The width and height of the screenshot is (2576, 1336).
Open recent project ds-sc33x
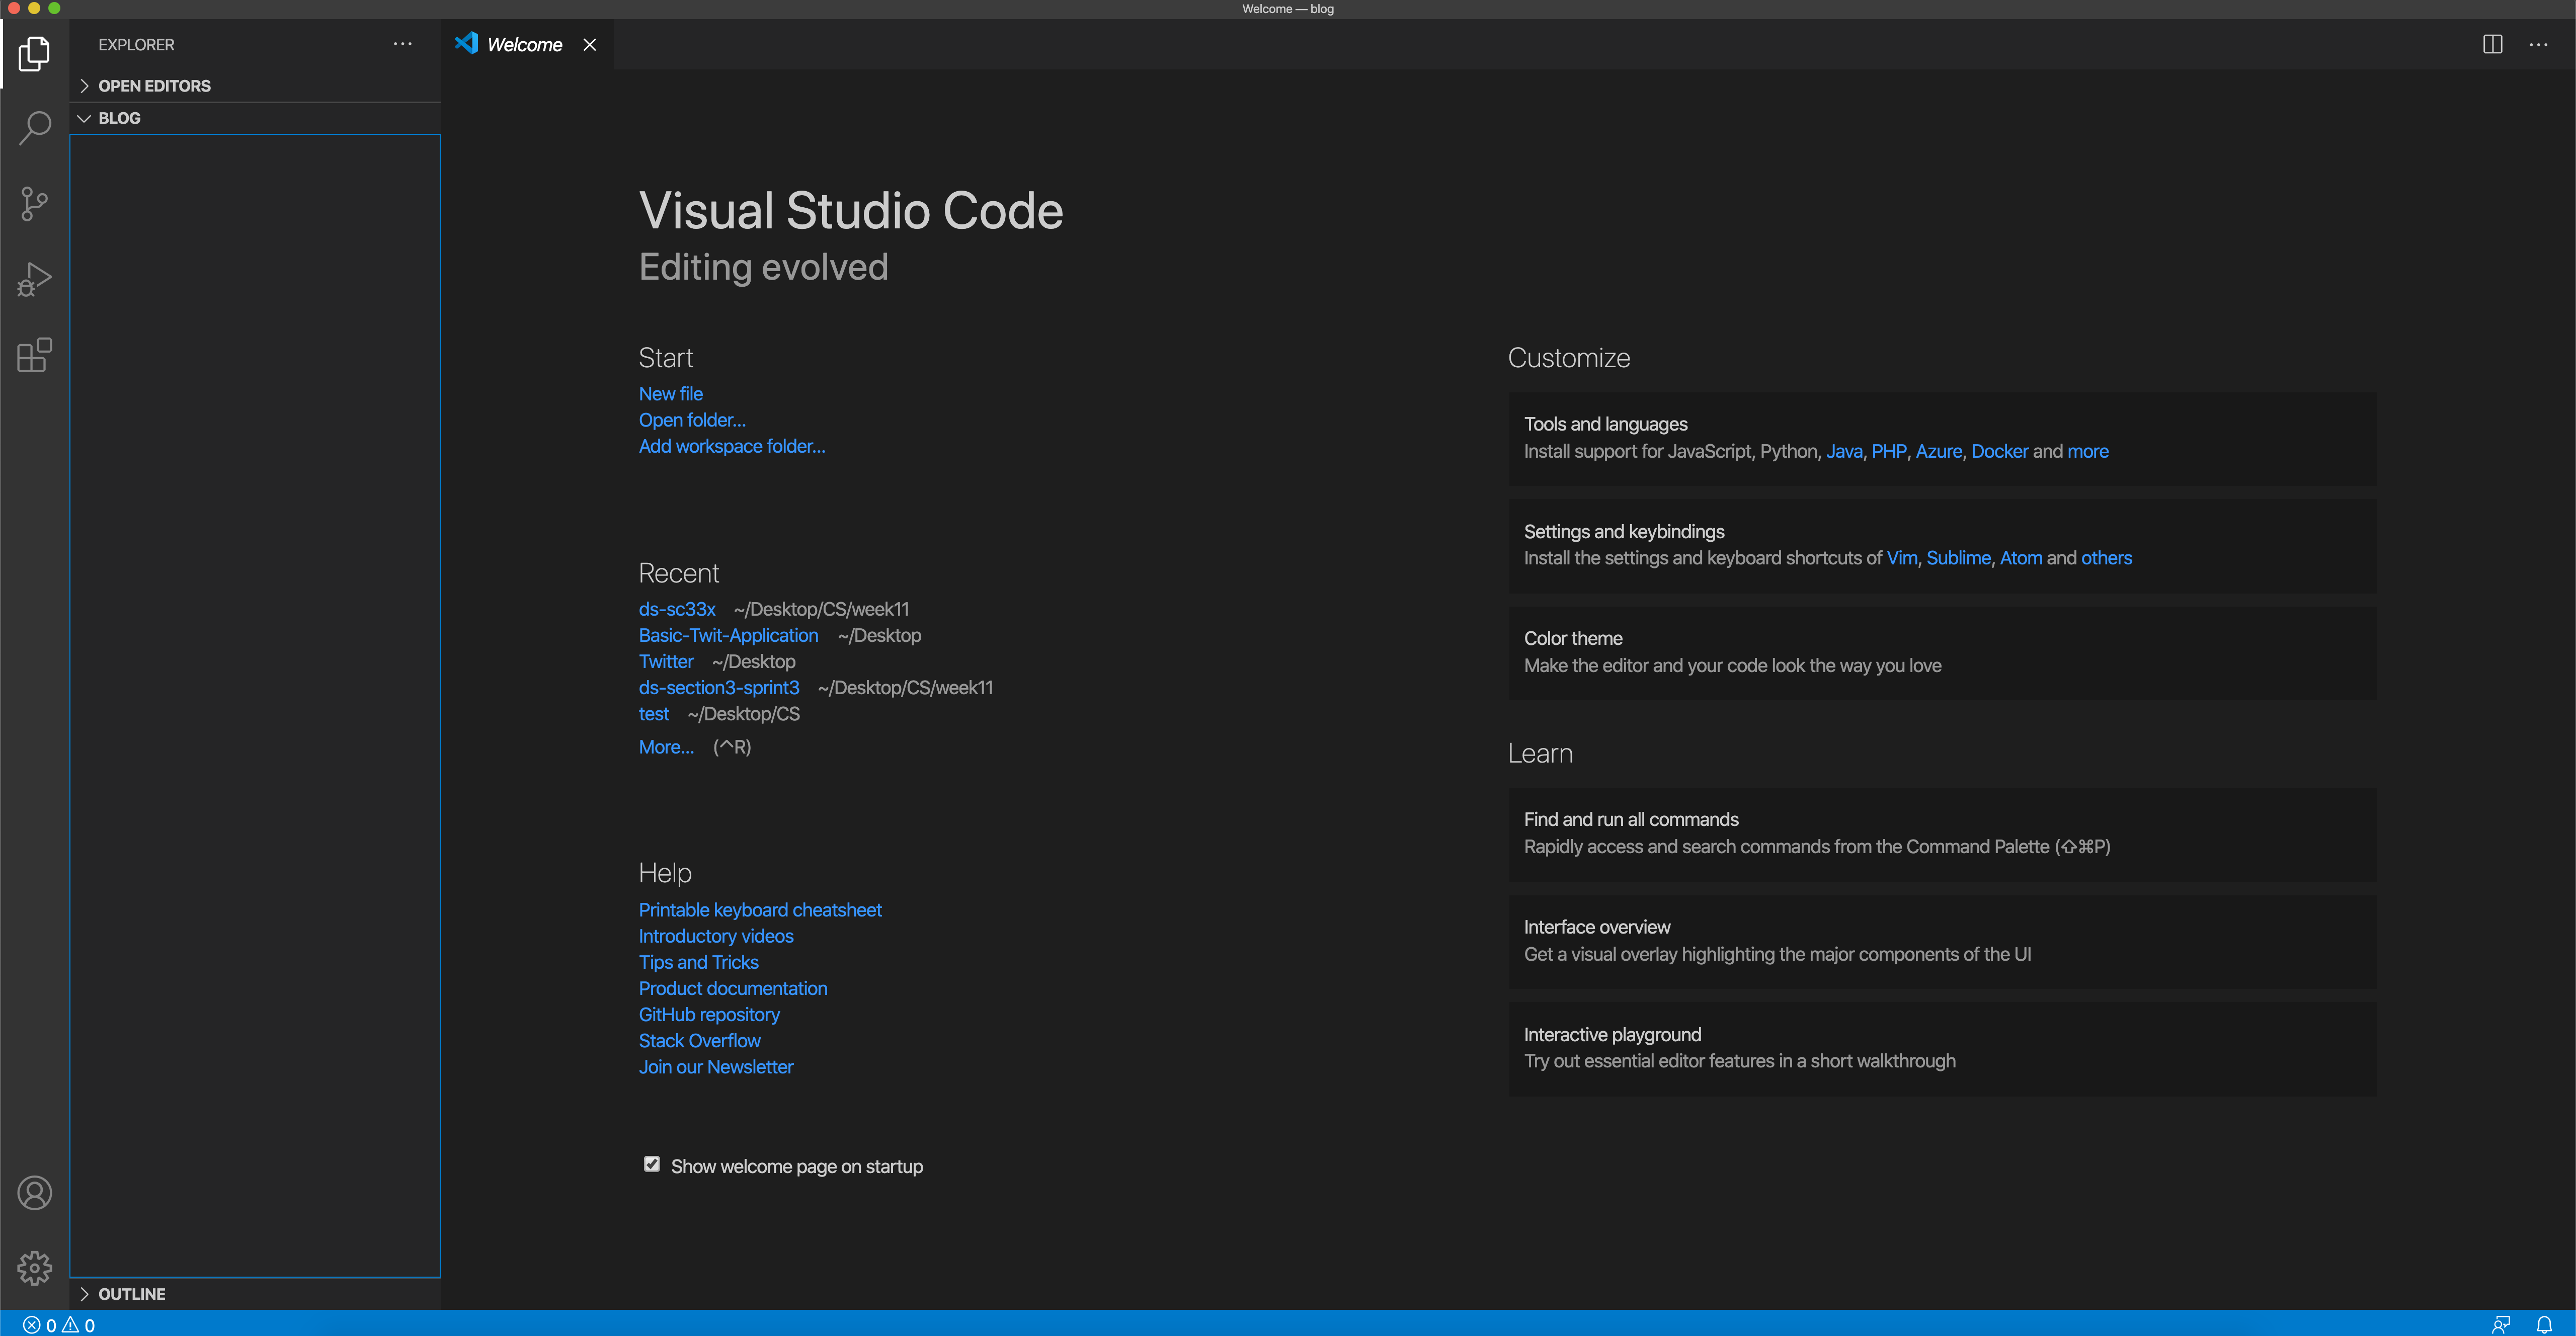677,609
